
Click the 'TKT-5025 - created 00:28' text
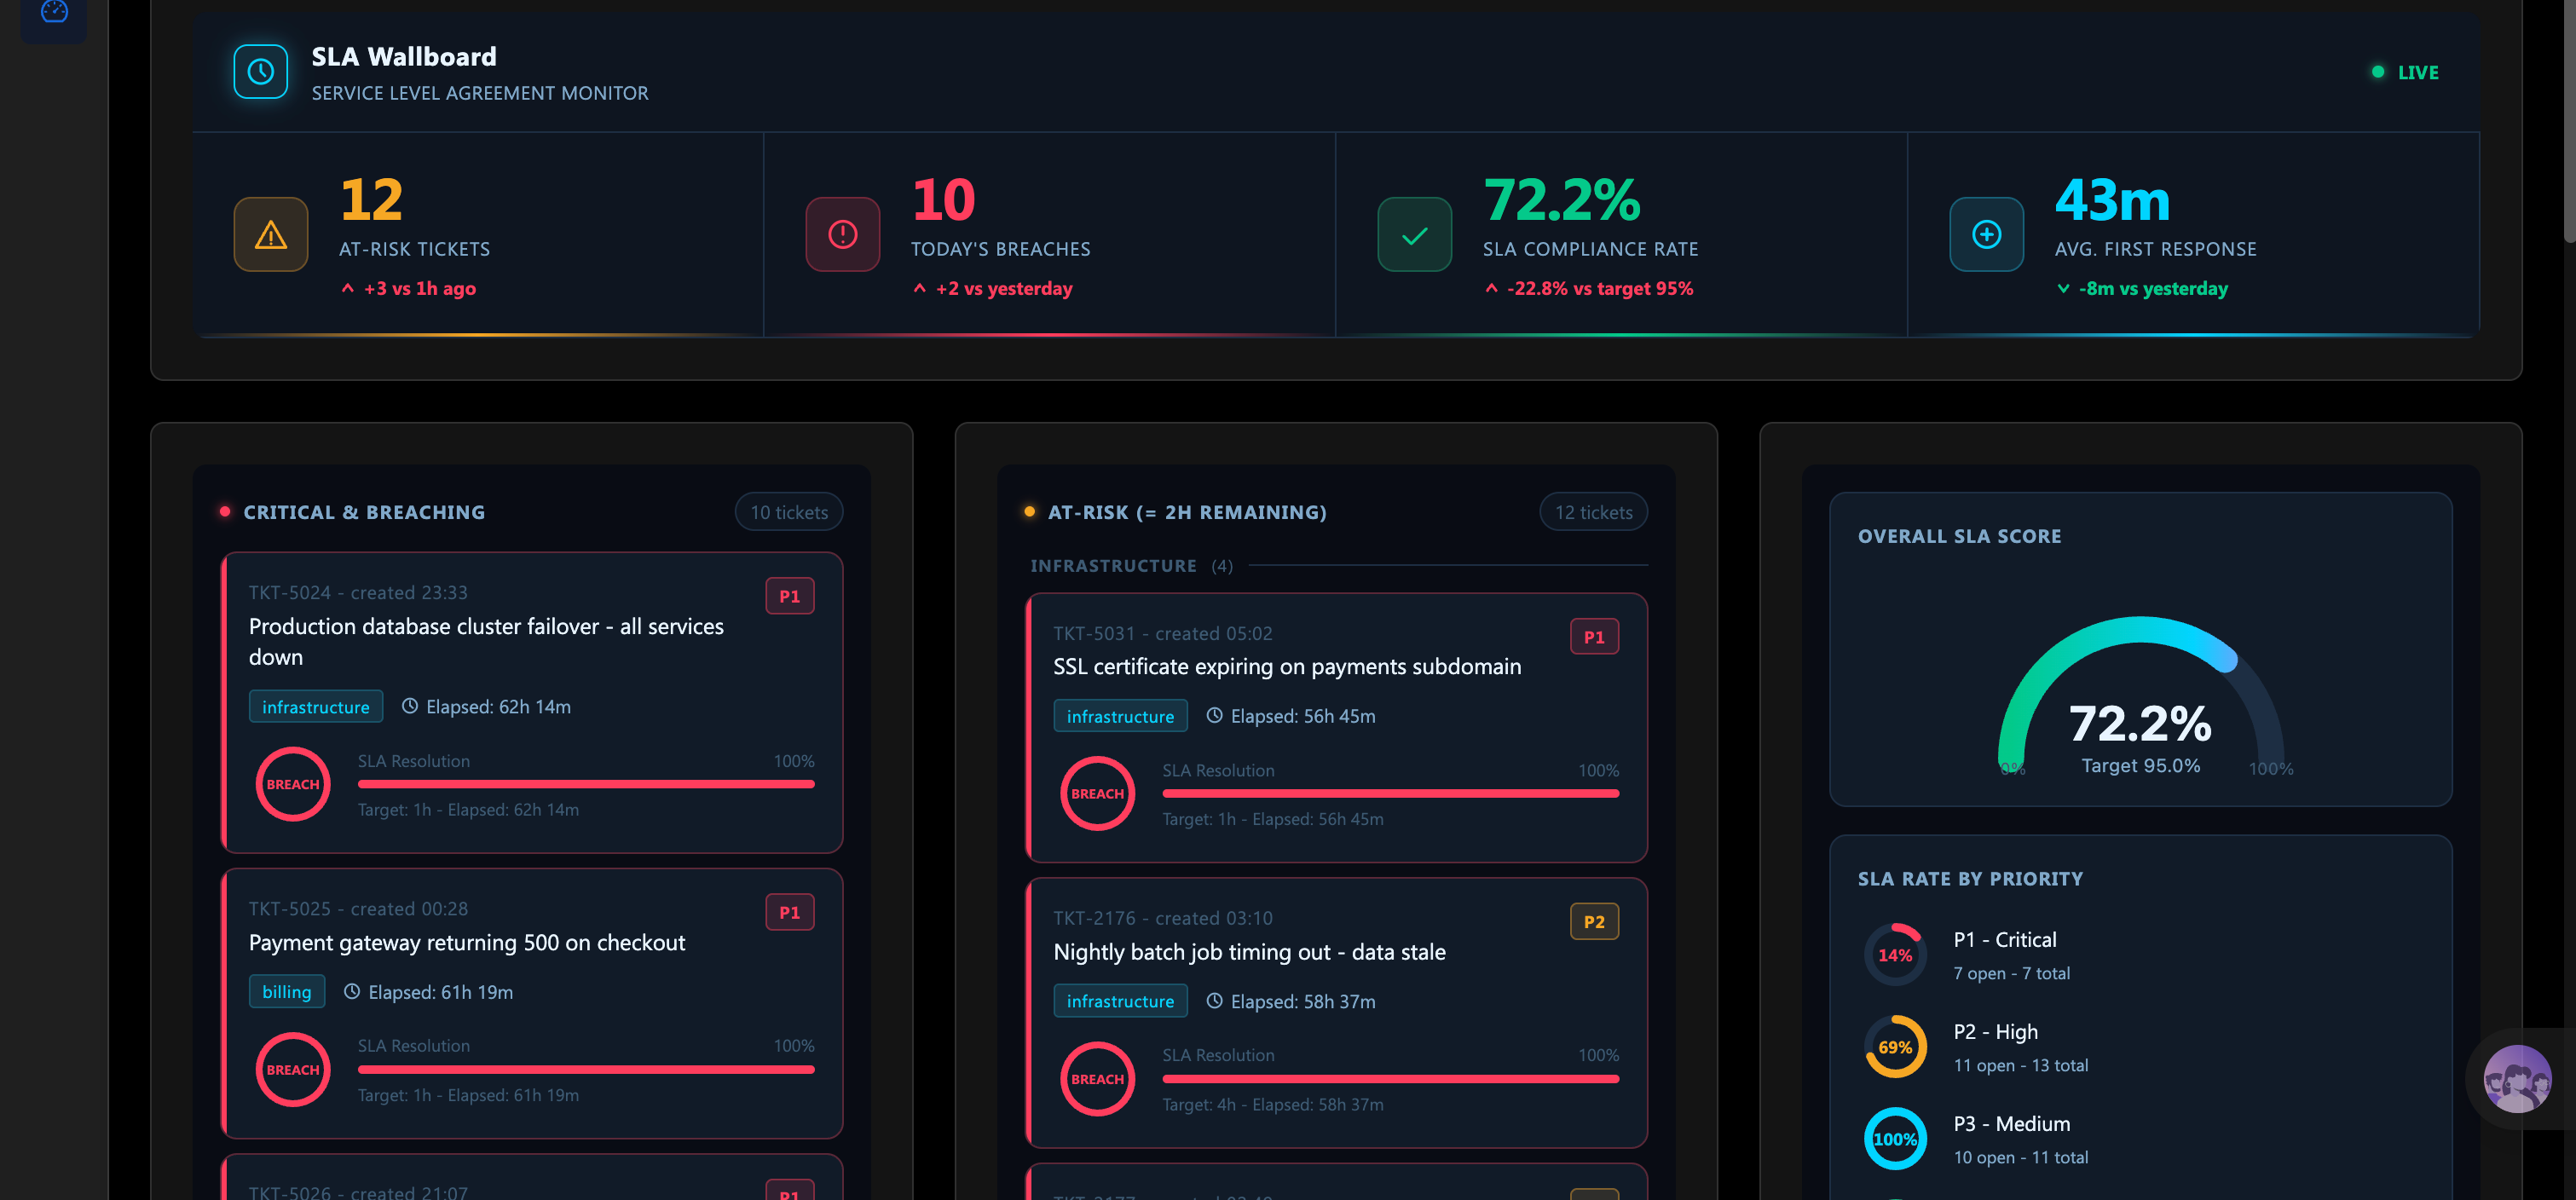coord(358,908)
